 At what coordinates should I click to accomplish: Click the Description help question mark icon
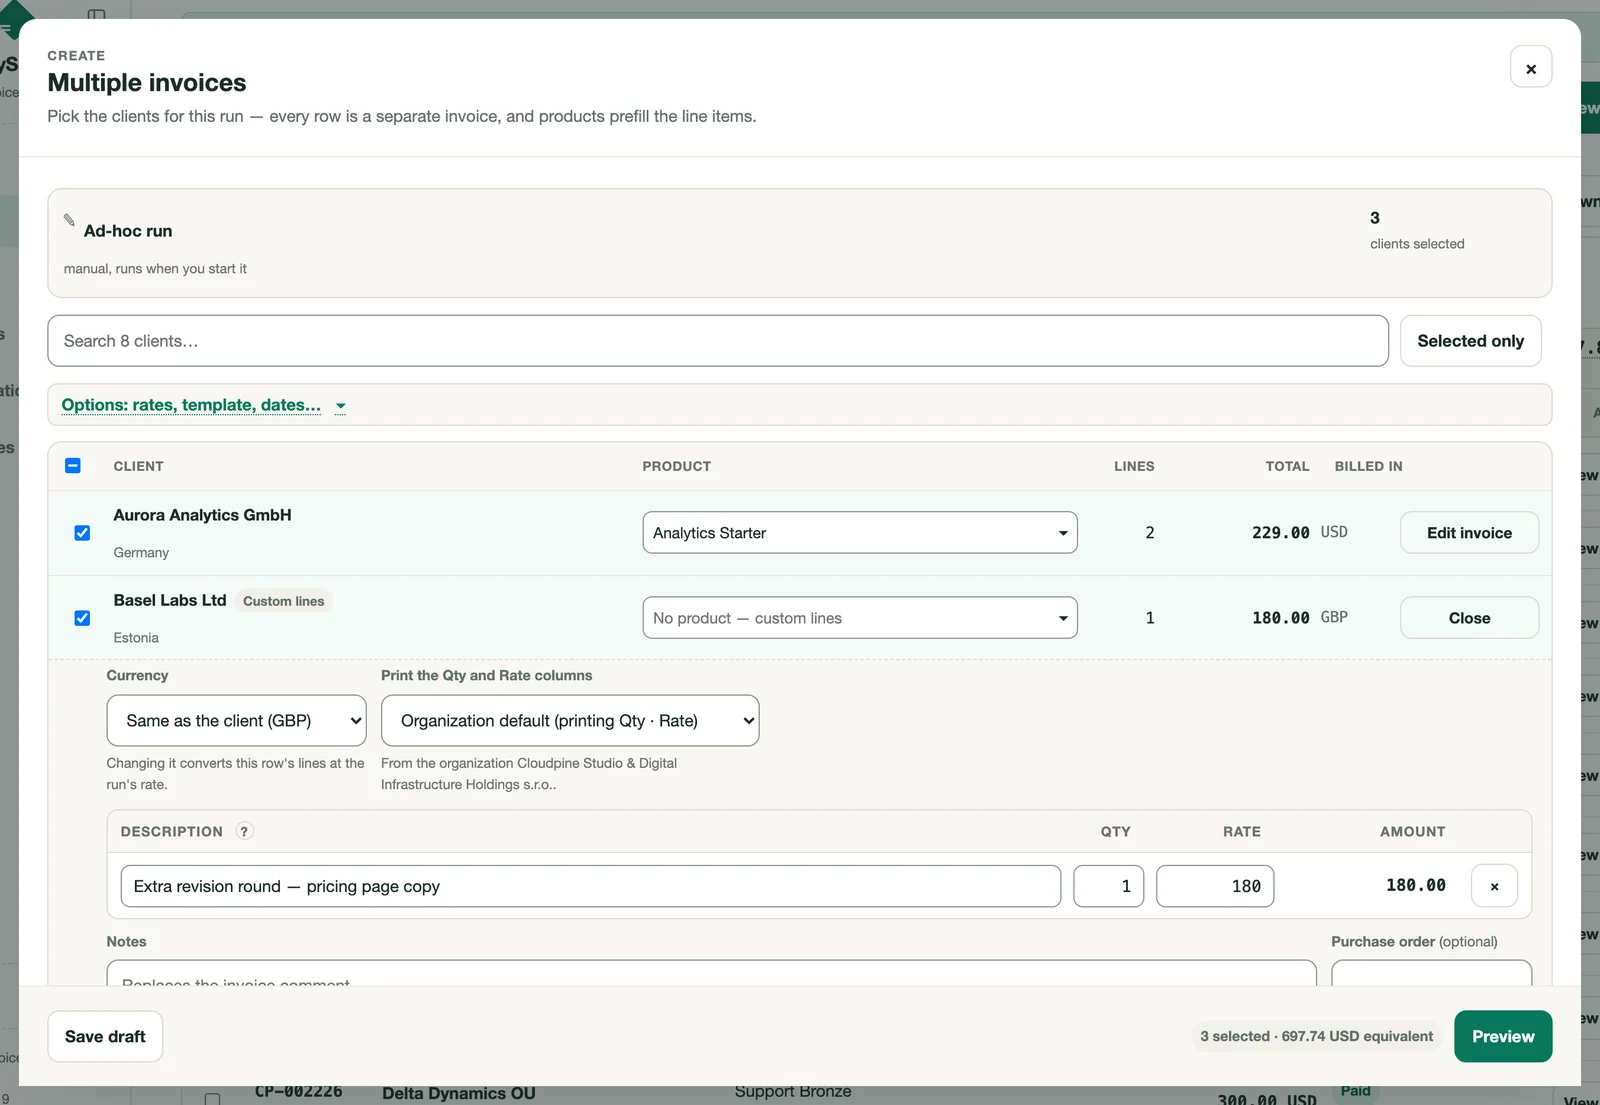pyautogui.click(x=244, y=831)
